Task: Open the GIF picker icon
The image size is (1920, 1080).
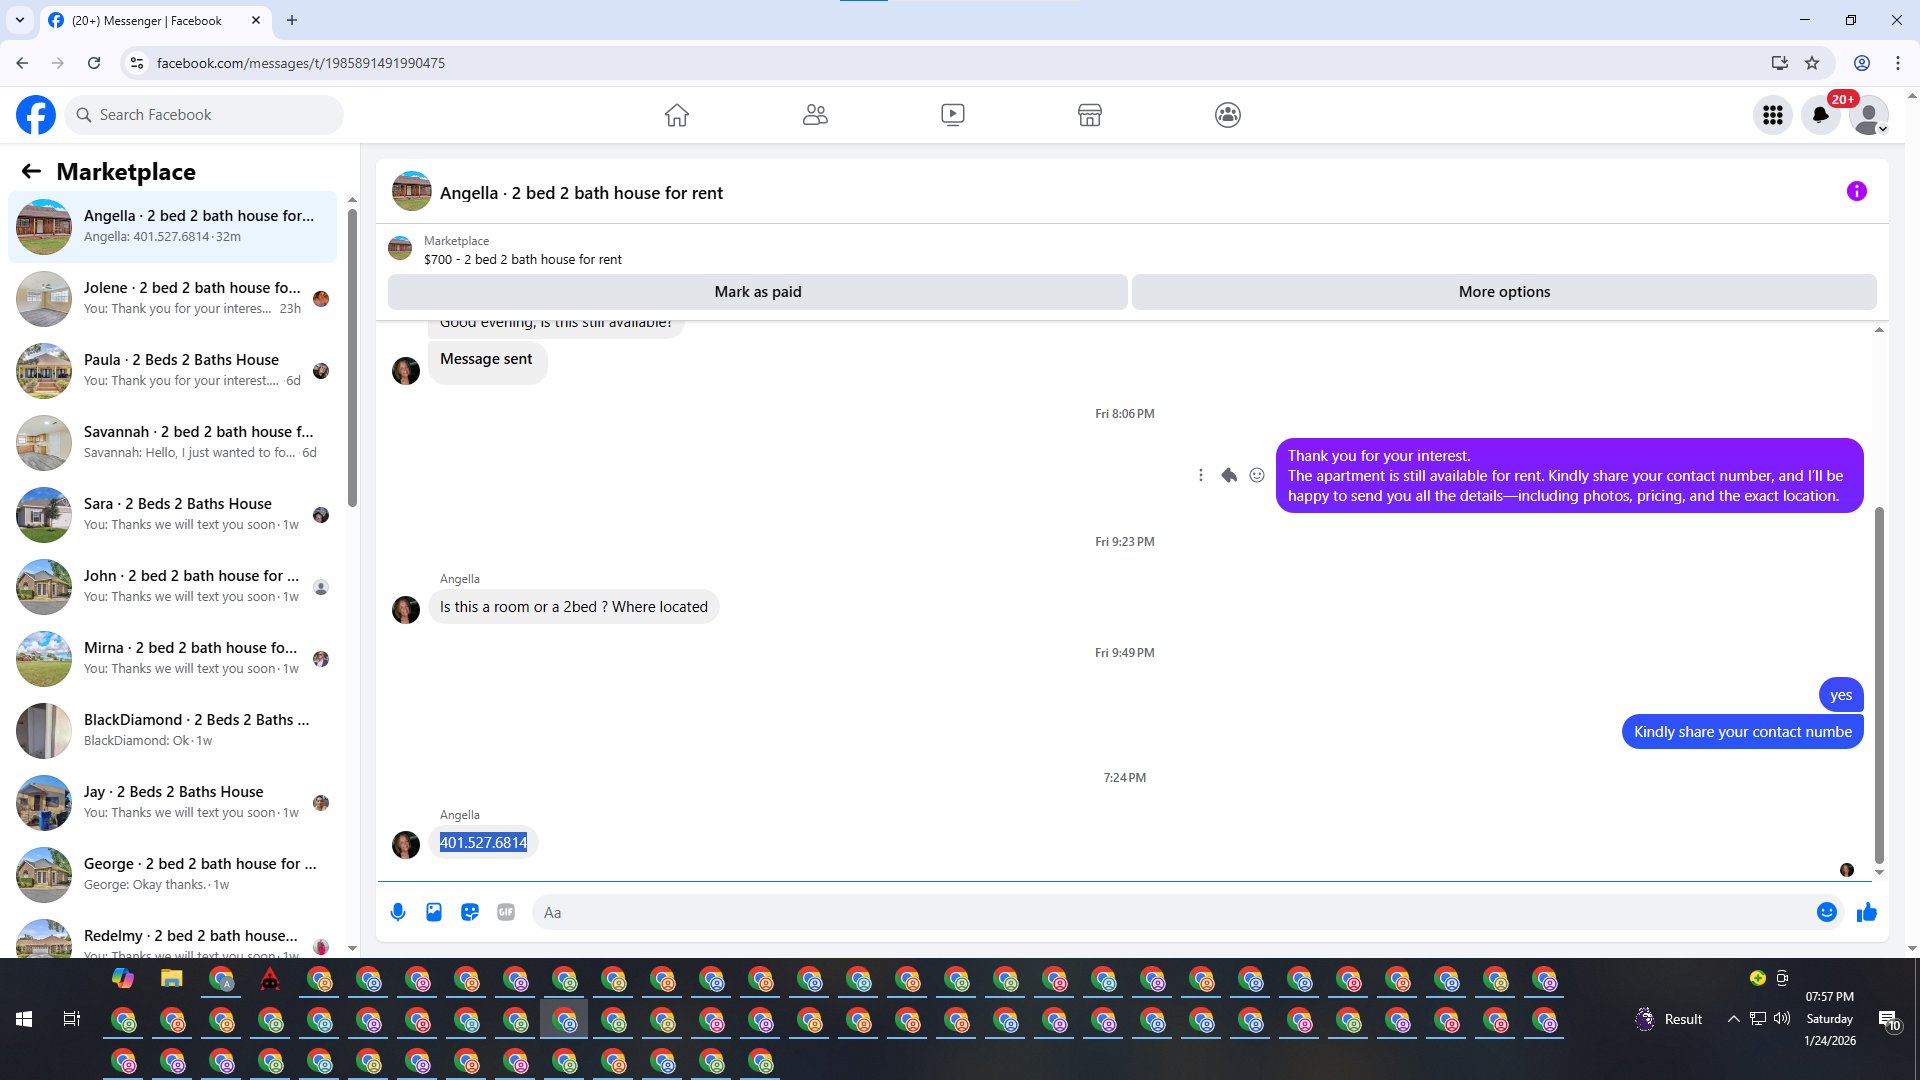Action: [x=506, y=912]
